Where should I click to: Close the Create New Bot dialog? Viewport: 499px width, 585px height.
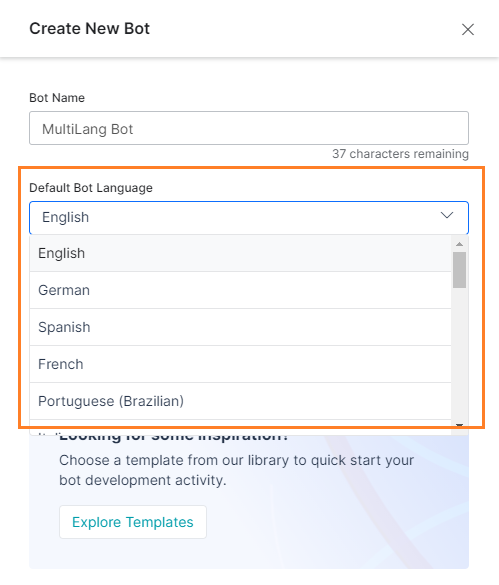468,29
